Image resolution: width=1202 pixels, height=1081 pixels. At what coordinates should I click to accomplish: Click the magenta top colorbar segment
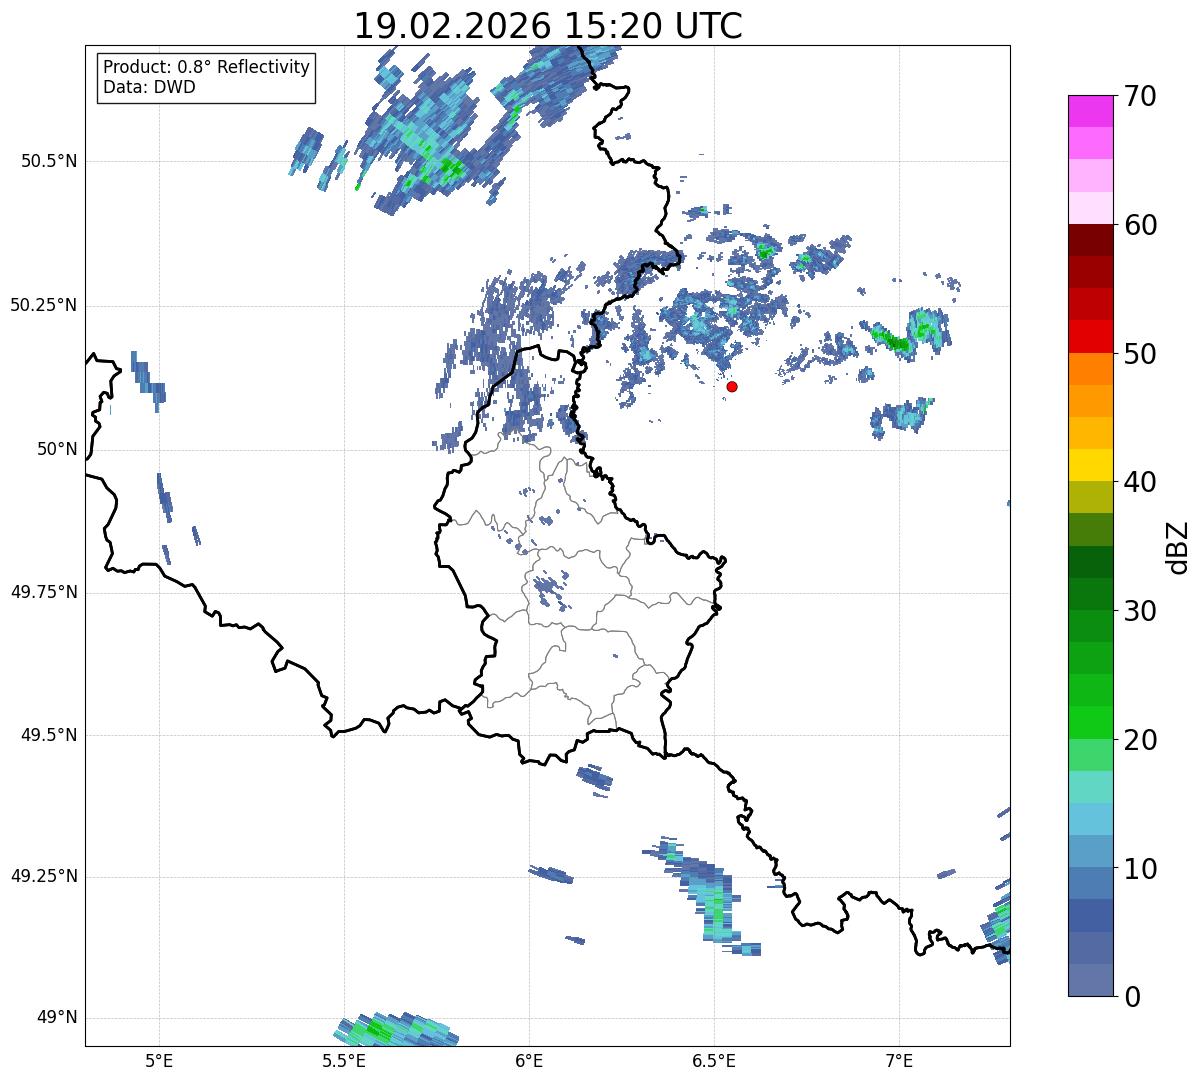pos(1090,111)
